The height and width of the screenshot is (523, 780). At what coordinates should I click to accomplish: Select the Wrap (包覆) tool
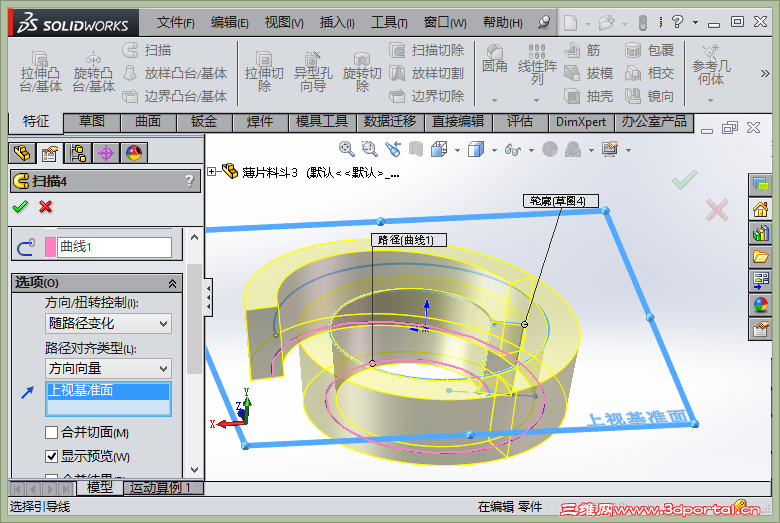tap(650, 50)
